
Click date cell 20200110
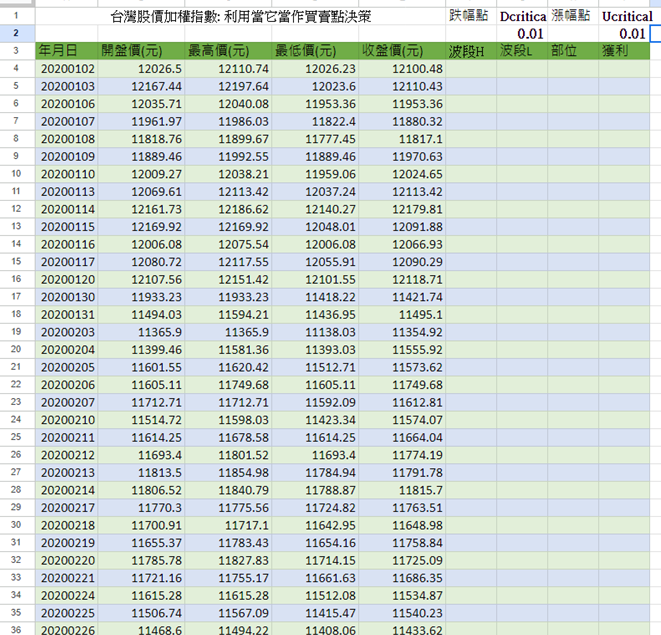pos(67,174)
